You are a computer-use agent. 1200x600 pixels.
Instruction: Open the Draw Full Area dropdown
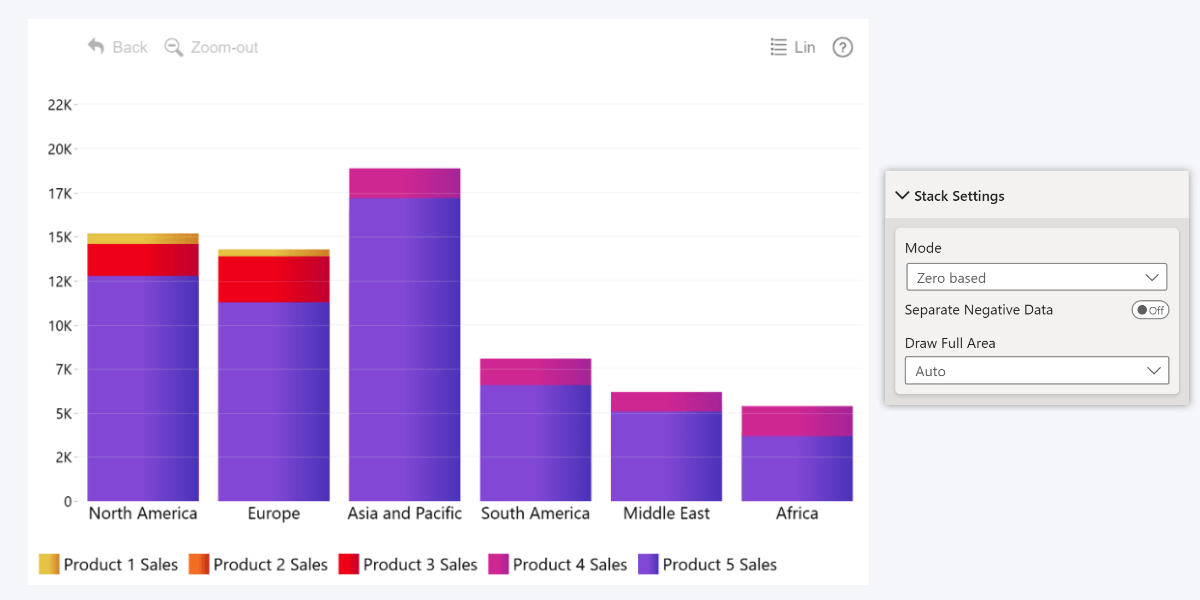[1036, 371]
